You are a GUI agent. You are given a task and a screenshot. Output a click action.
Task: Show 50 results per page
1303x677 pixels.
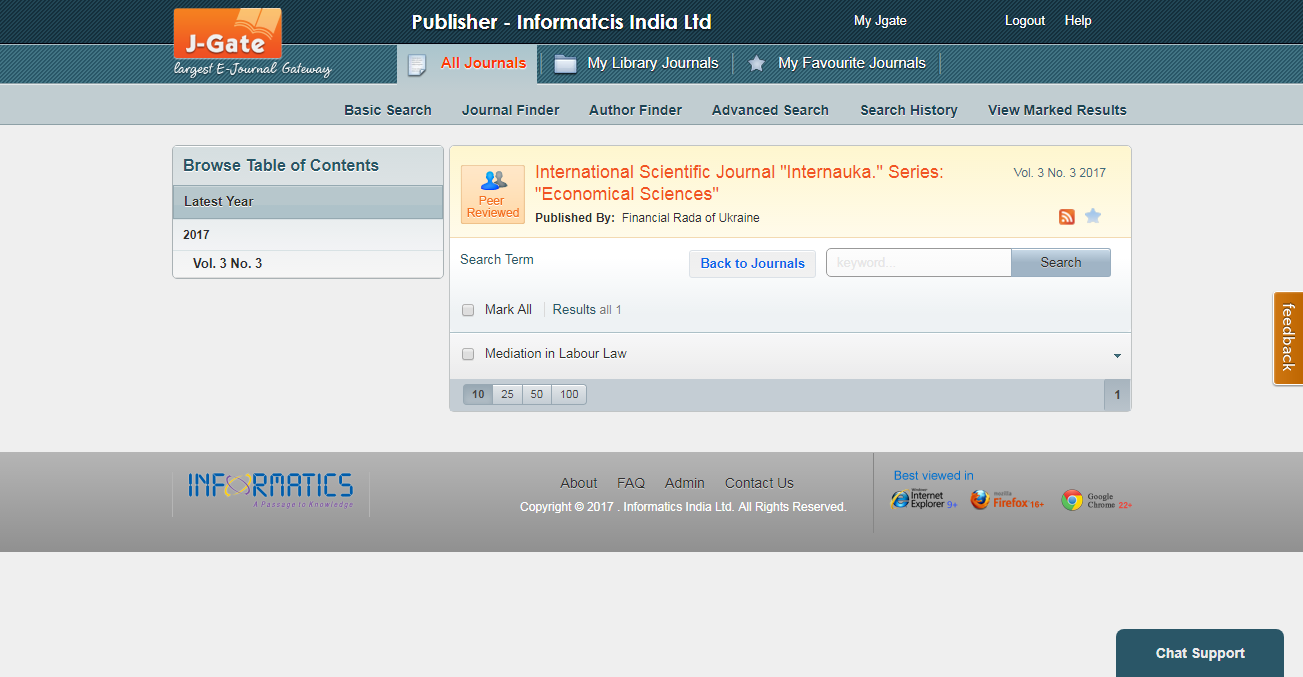pyautogui.click(x=537, y=394)
